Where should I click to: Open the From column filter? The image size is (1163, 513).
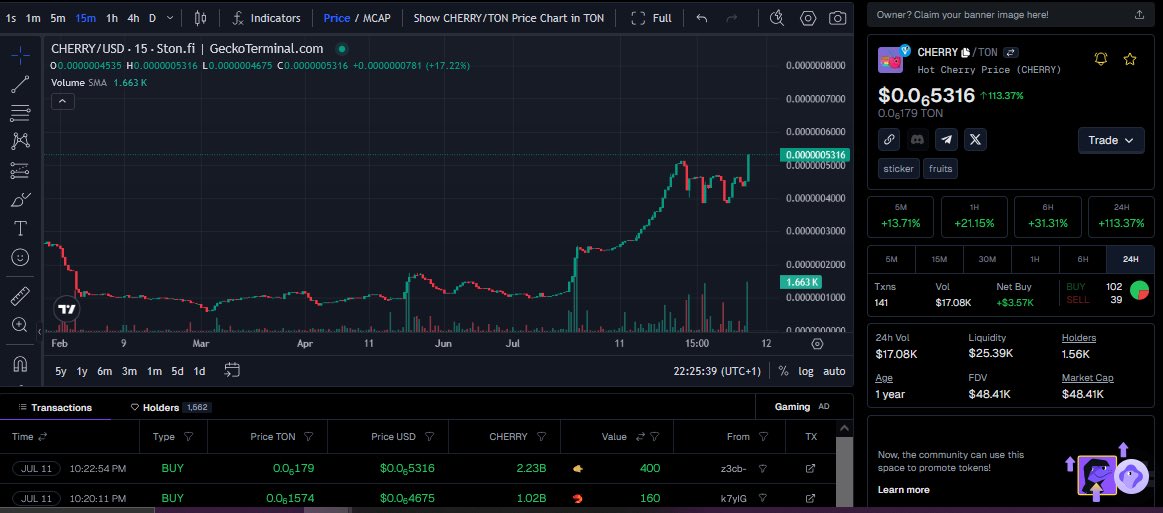(x=765, y=437)
